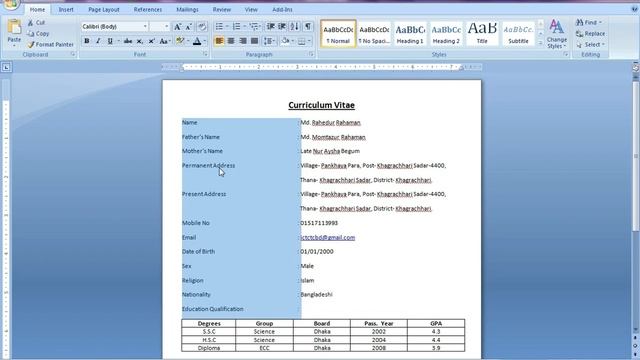
Task: Click the Cut scissors icon
Action: point(31,23)
